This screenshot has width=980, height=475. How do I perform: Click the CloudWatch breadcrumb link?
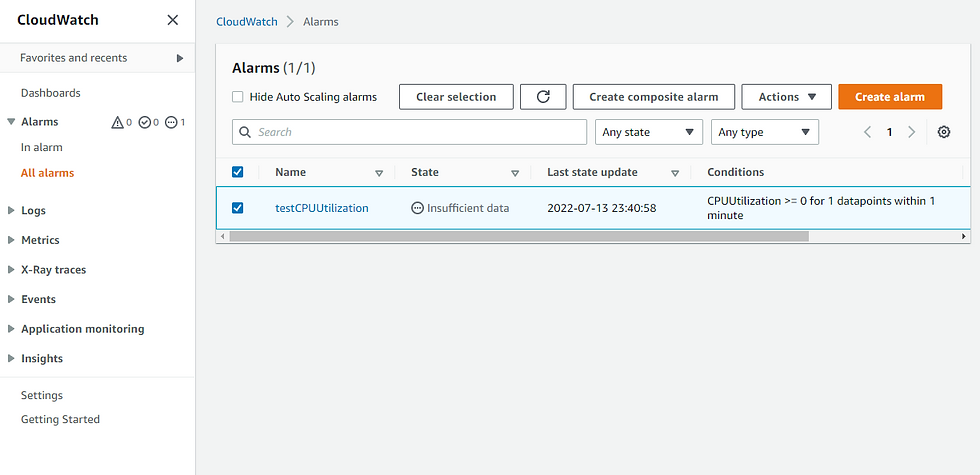pos(247,22)
